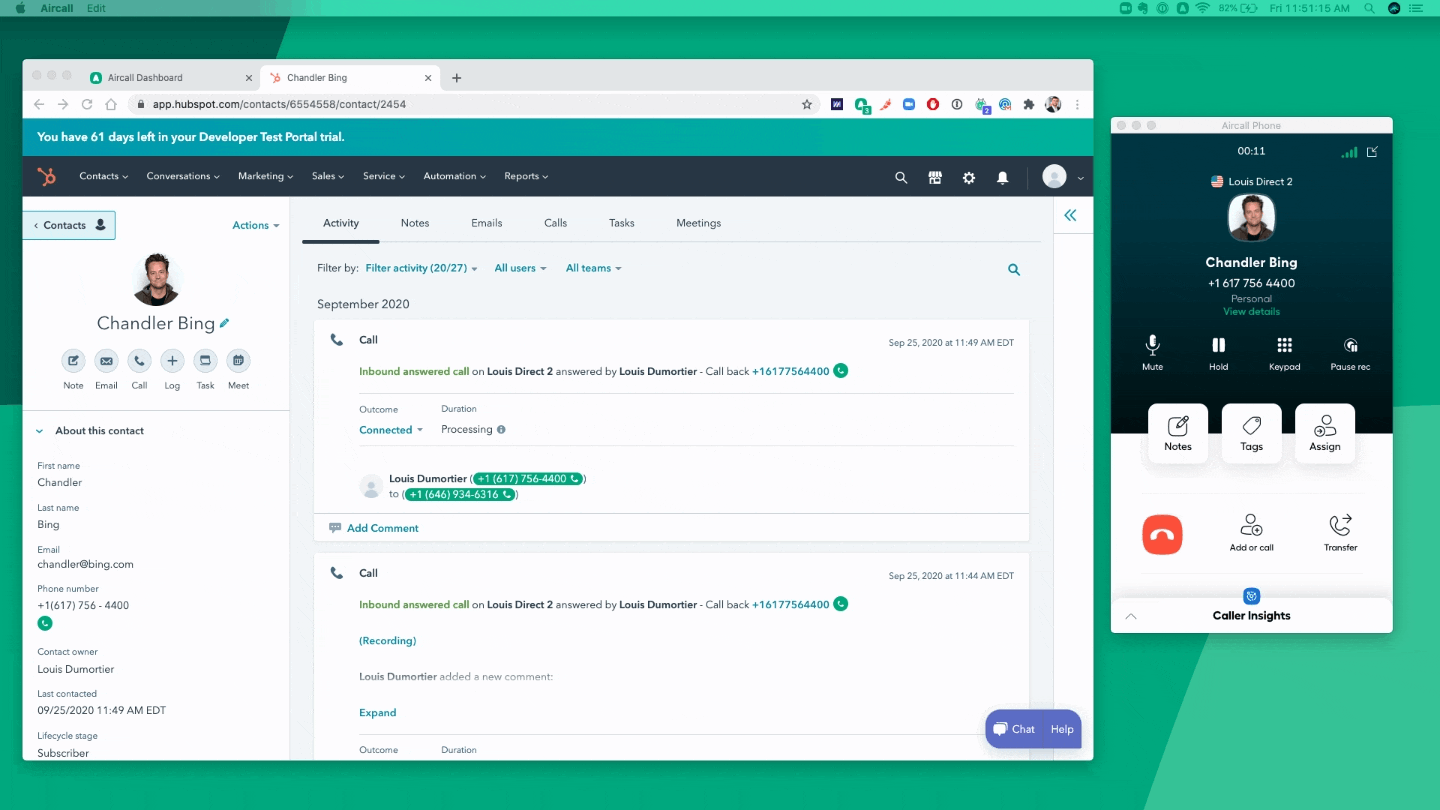Collapse the About this contact section
The width and height of the screenshot is (1440, 810).
(x=40, y=431)
